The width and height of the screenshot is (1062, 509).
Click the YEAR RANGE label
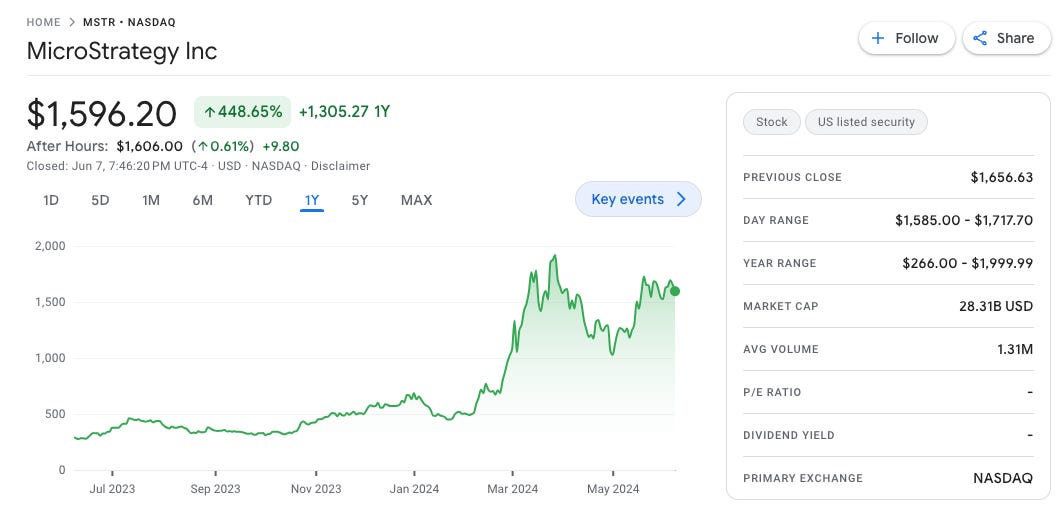tap(780, 263)
